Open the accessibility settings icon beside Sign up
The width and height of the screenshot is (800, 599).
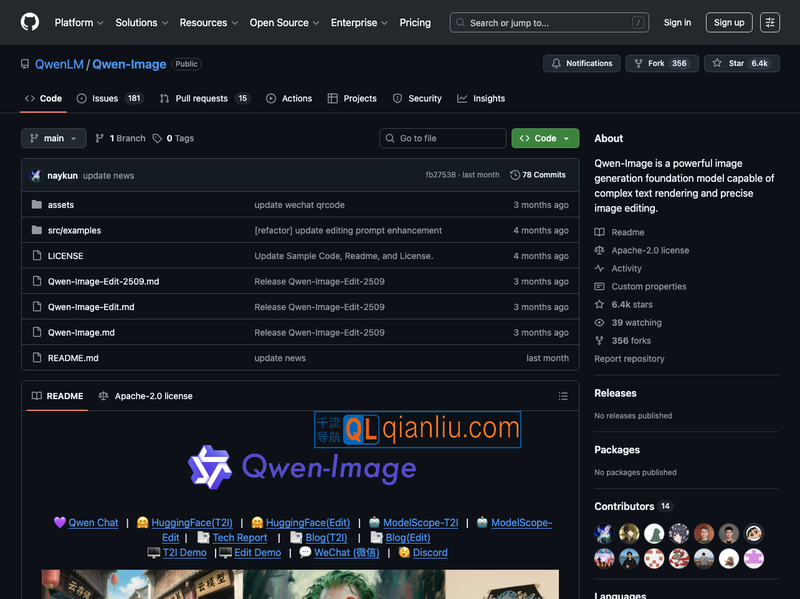click(769, 22)
